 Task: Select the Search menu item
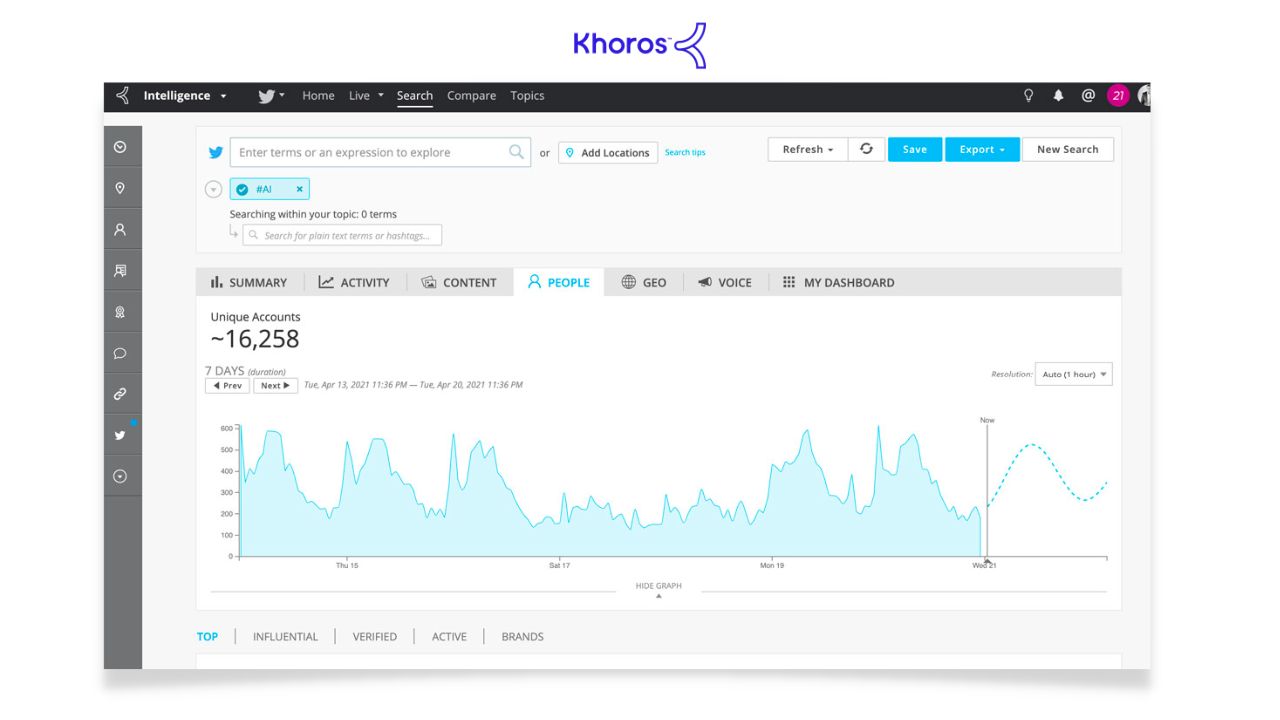point(415,96)
